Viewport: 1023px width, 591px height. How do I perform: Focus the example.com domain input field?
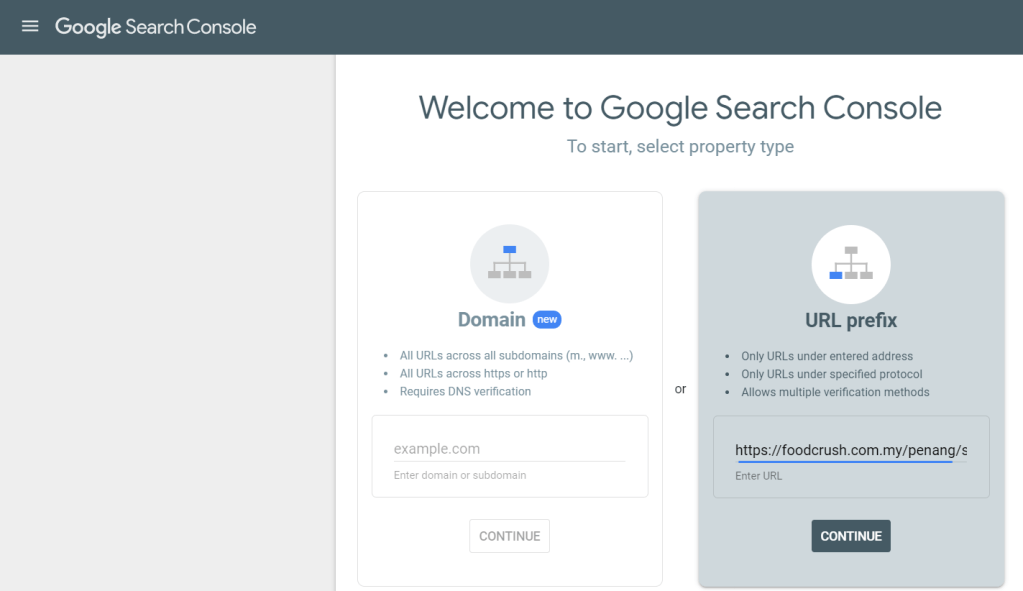pos(508,449)
